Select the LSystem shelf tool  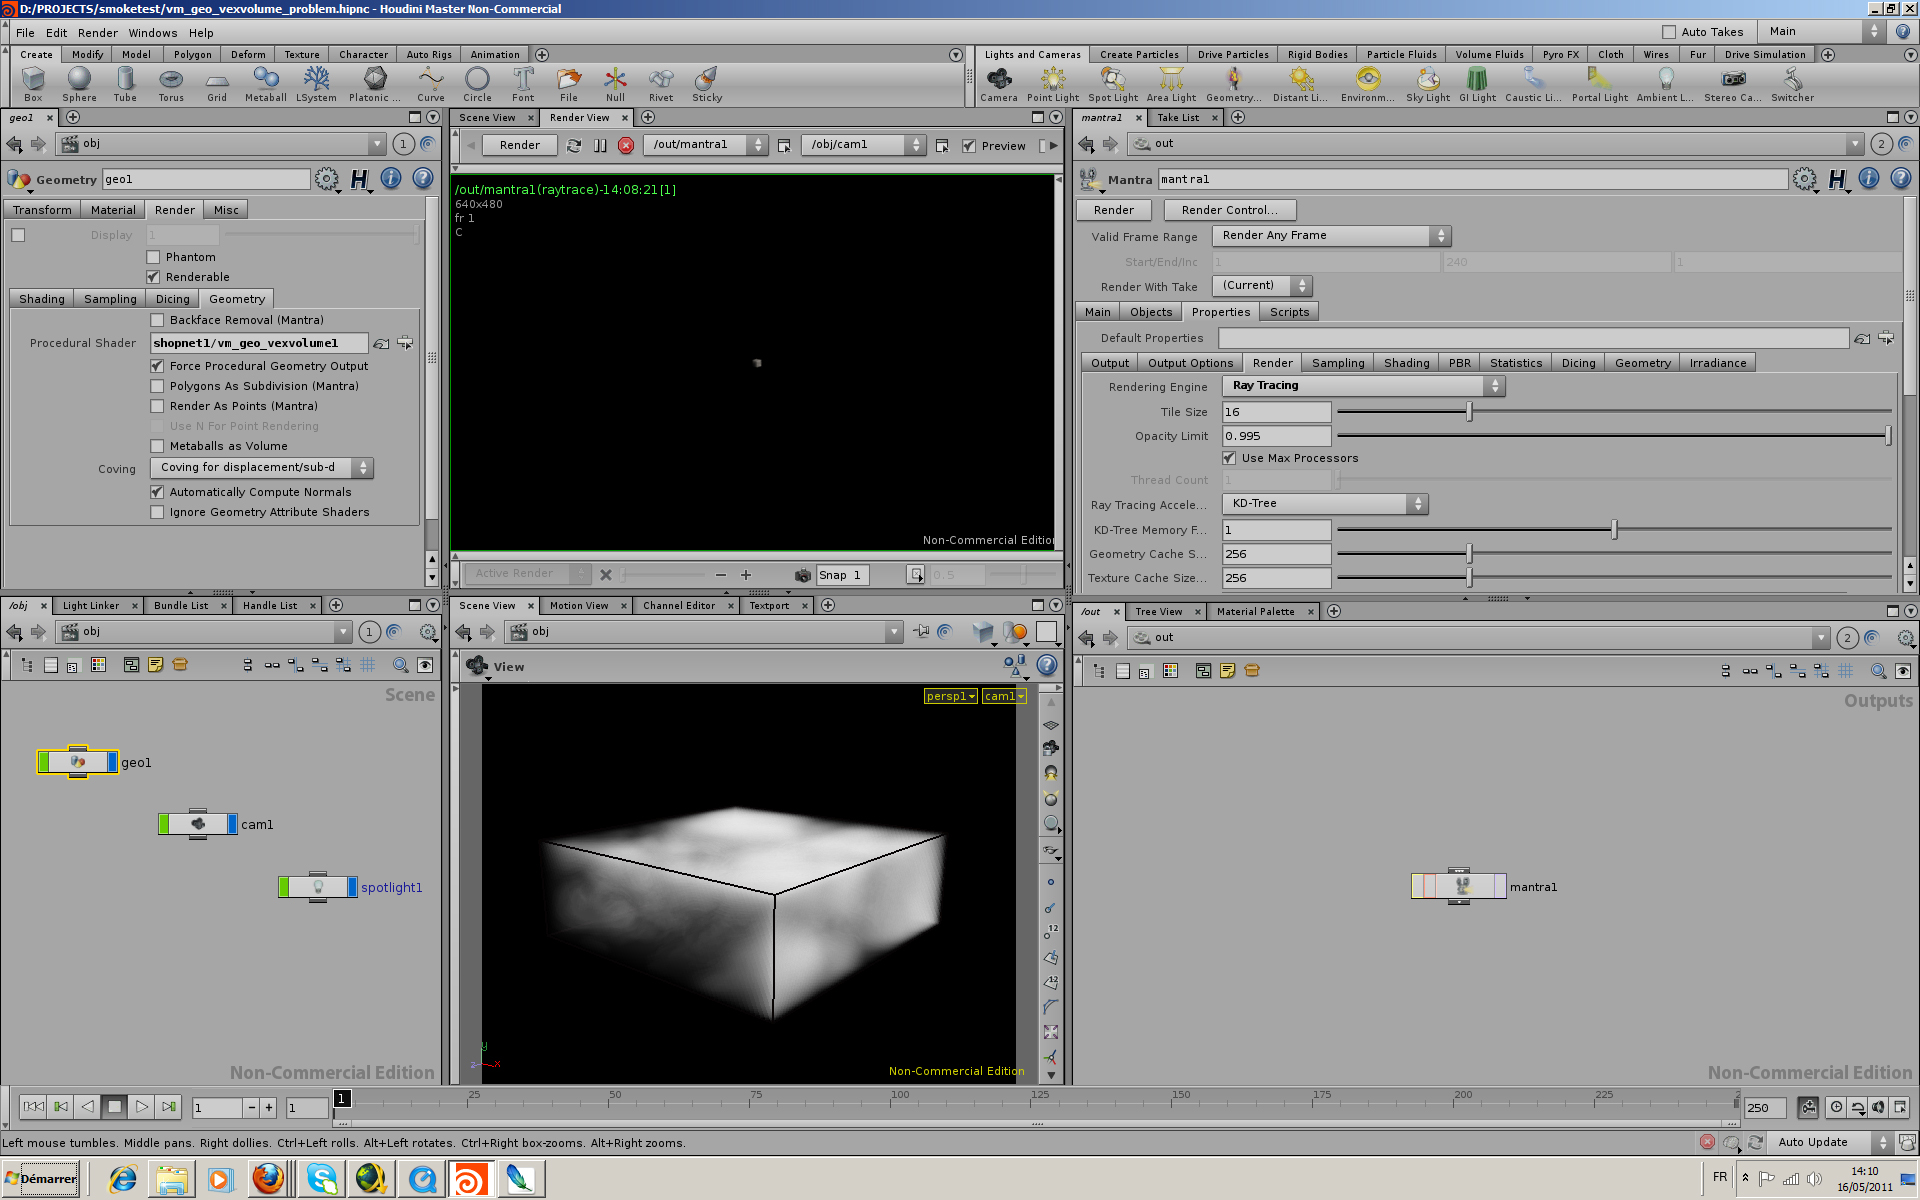(316, 84)
